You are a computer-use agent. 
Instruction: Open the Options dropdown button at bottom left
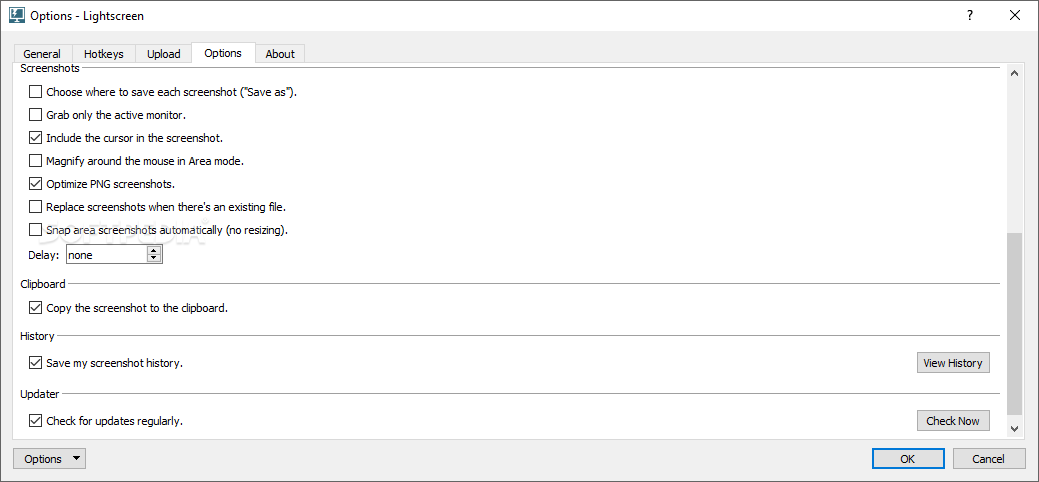tap(50, 459)
